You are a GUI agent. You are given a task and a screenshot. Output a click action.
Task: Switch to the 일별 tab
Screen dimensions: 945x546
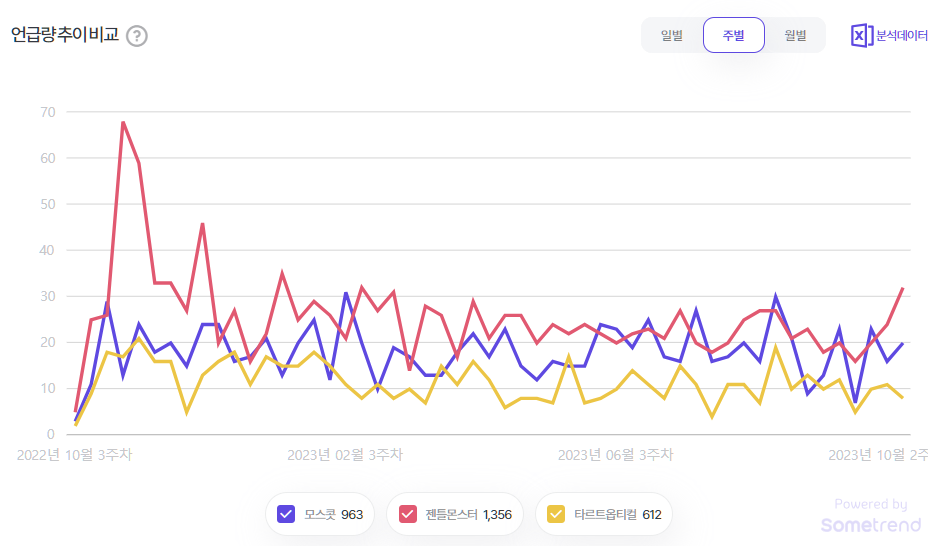(672, 35)
